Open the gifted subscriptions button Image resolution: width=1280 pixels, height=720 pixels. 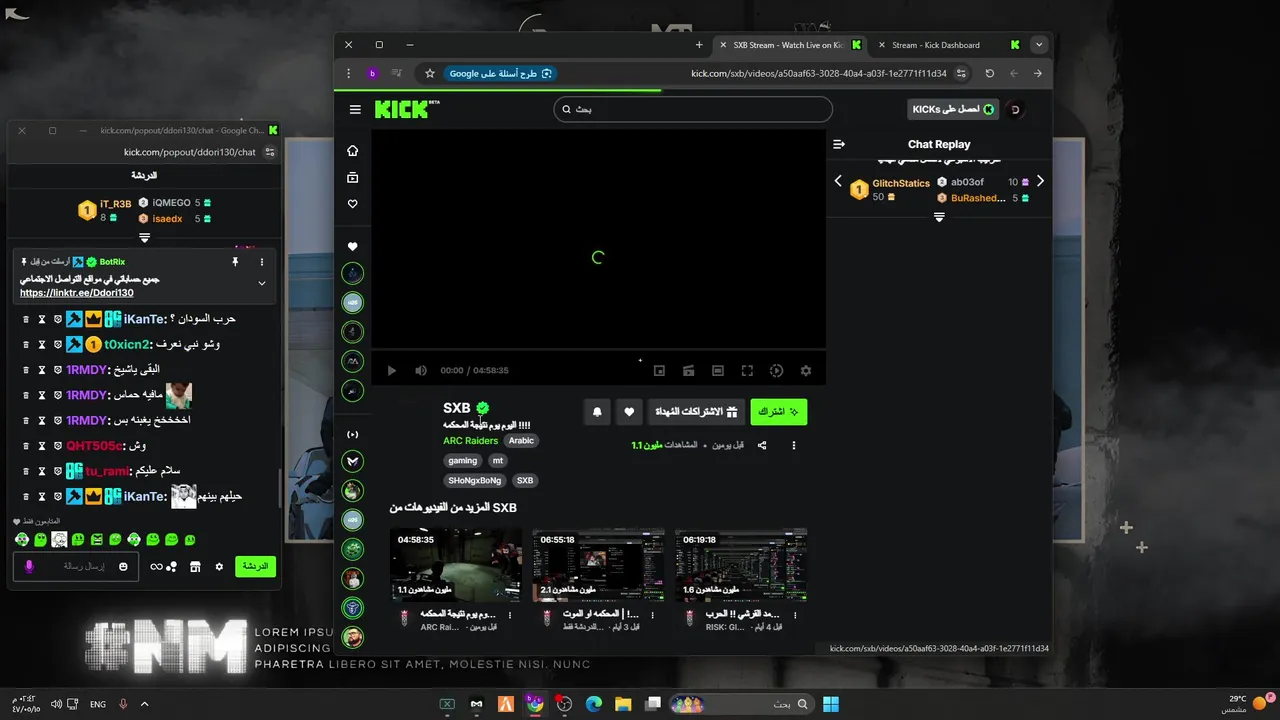coord(696,412)
